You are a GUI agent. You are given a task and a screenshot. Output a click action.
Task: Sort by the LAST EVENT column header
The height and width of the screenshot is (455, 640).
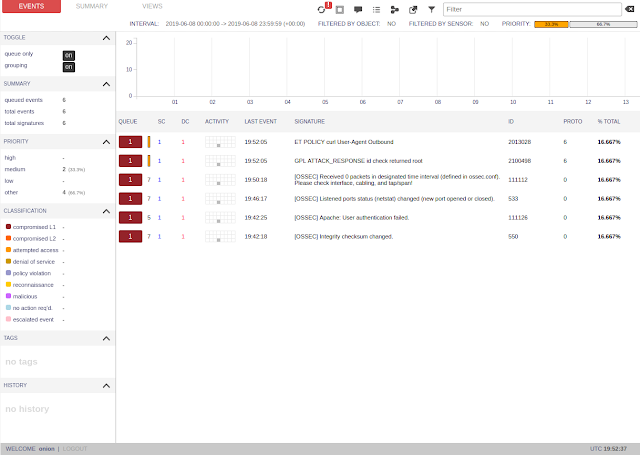click(260, 122)
